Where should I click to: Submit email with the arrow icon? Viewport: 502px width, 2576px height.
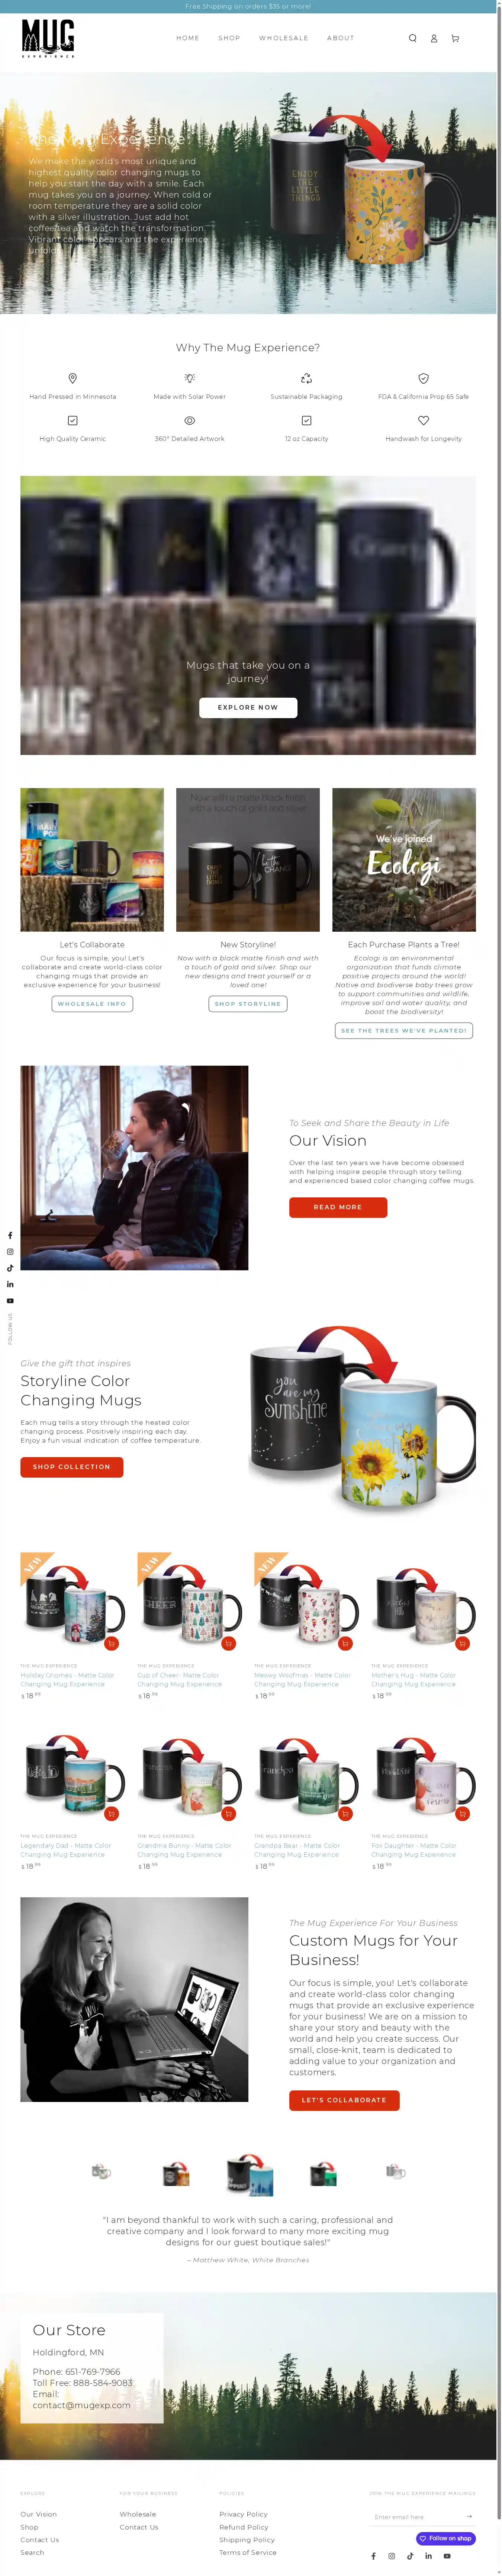click(x=468, y=2516)
